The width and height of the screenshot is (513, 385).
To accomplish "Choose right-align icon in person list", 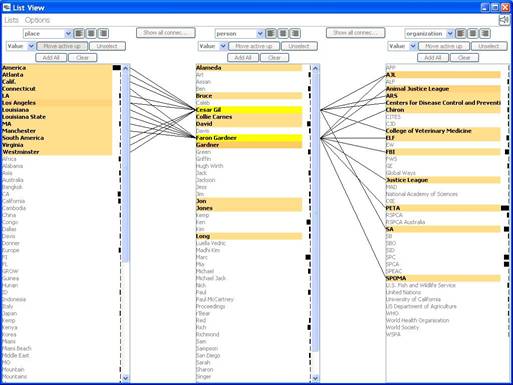I will (295, 33).
